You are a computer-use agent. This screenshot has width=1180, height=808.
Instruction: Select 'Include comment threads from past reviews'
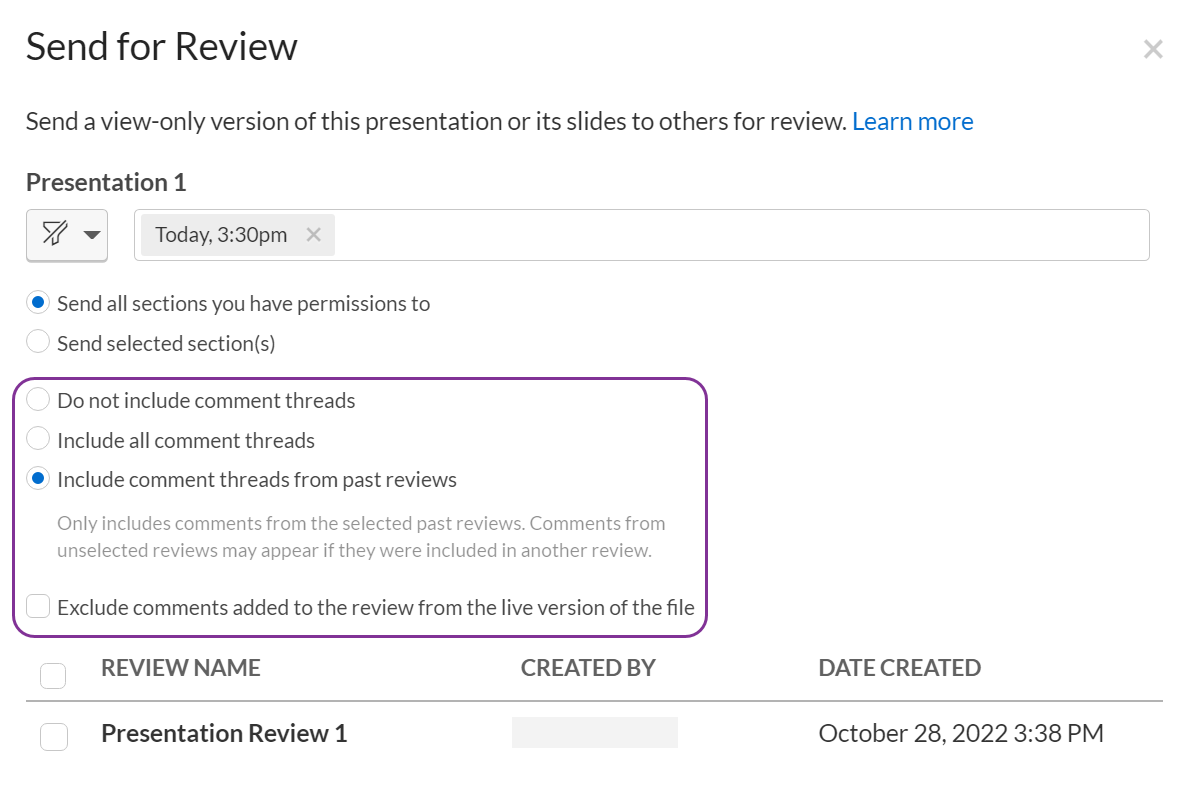(37, 478)
